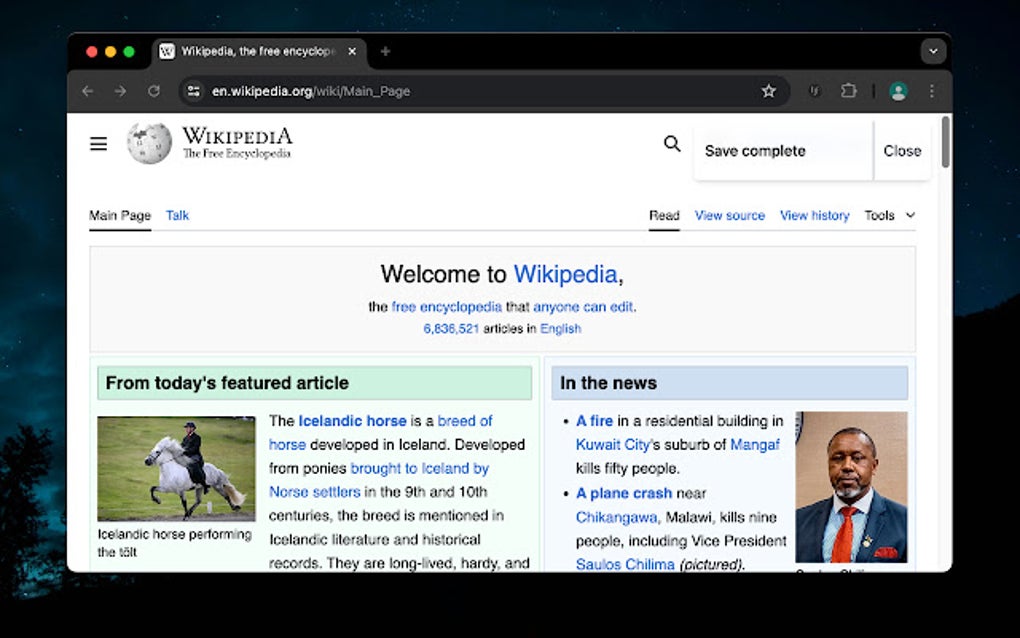The width and height of the screenshot is (1020, 638).
Task: Select the View history menu item
Action: pos(814,215)
